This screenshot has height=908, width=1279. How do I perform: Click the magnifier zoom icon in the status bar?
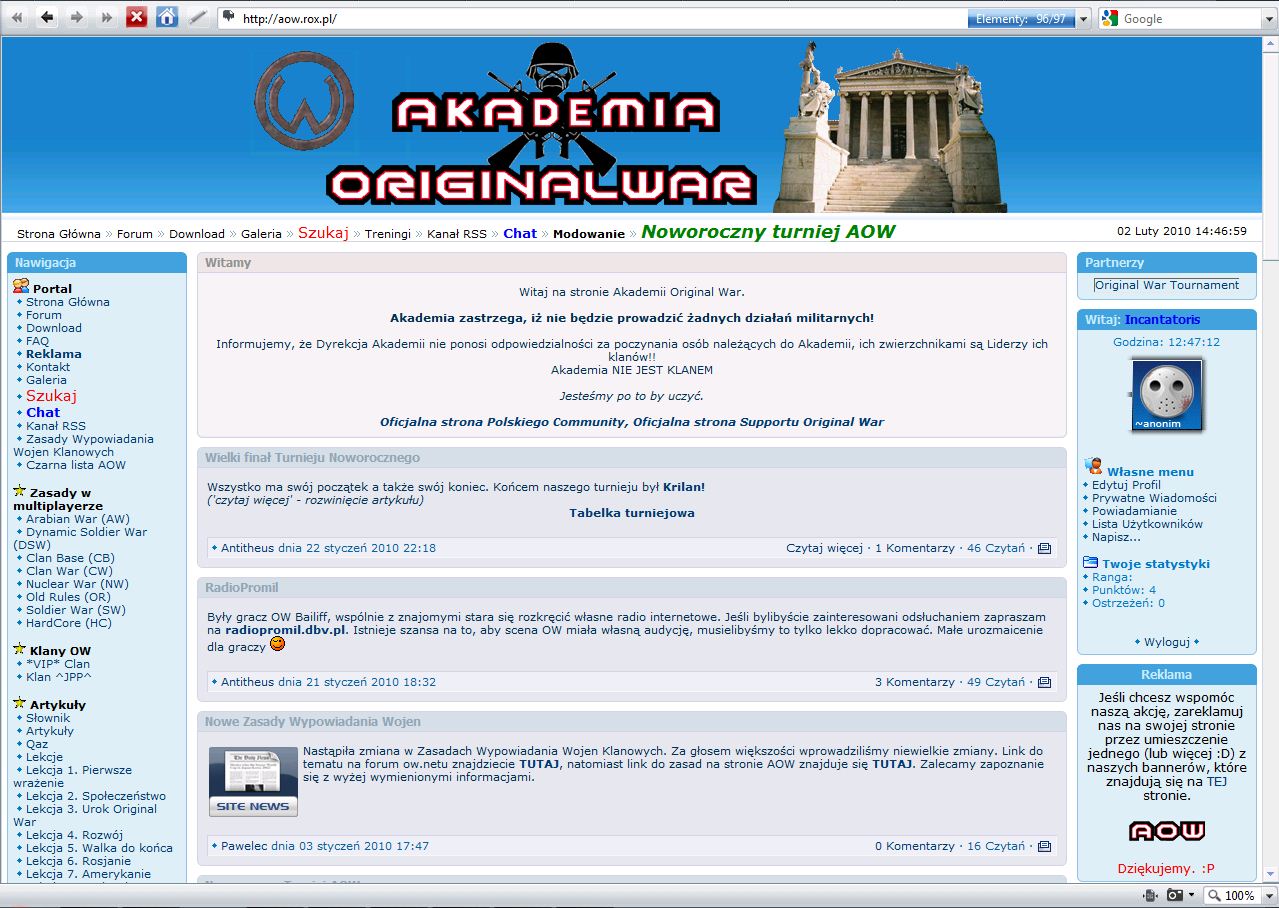click(1213, 895)
